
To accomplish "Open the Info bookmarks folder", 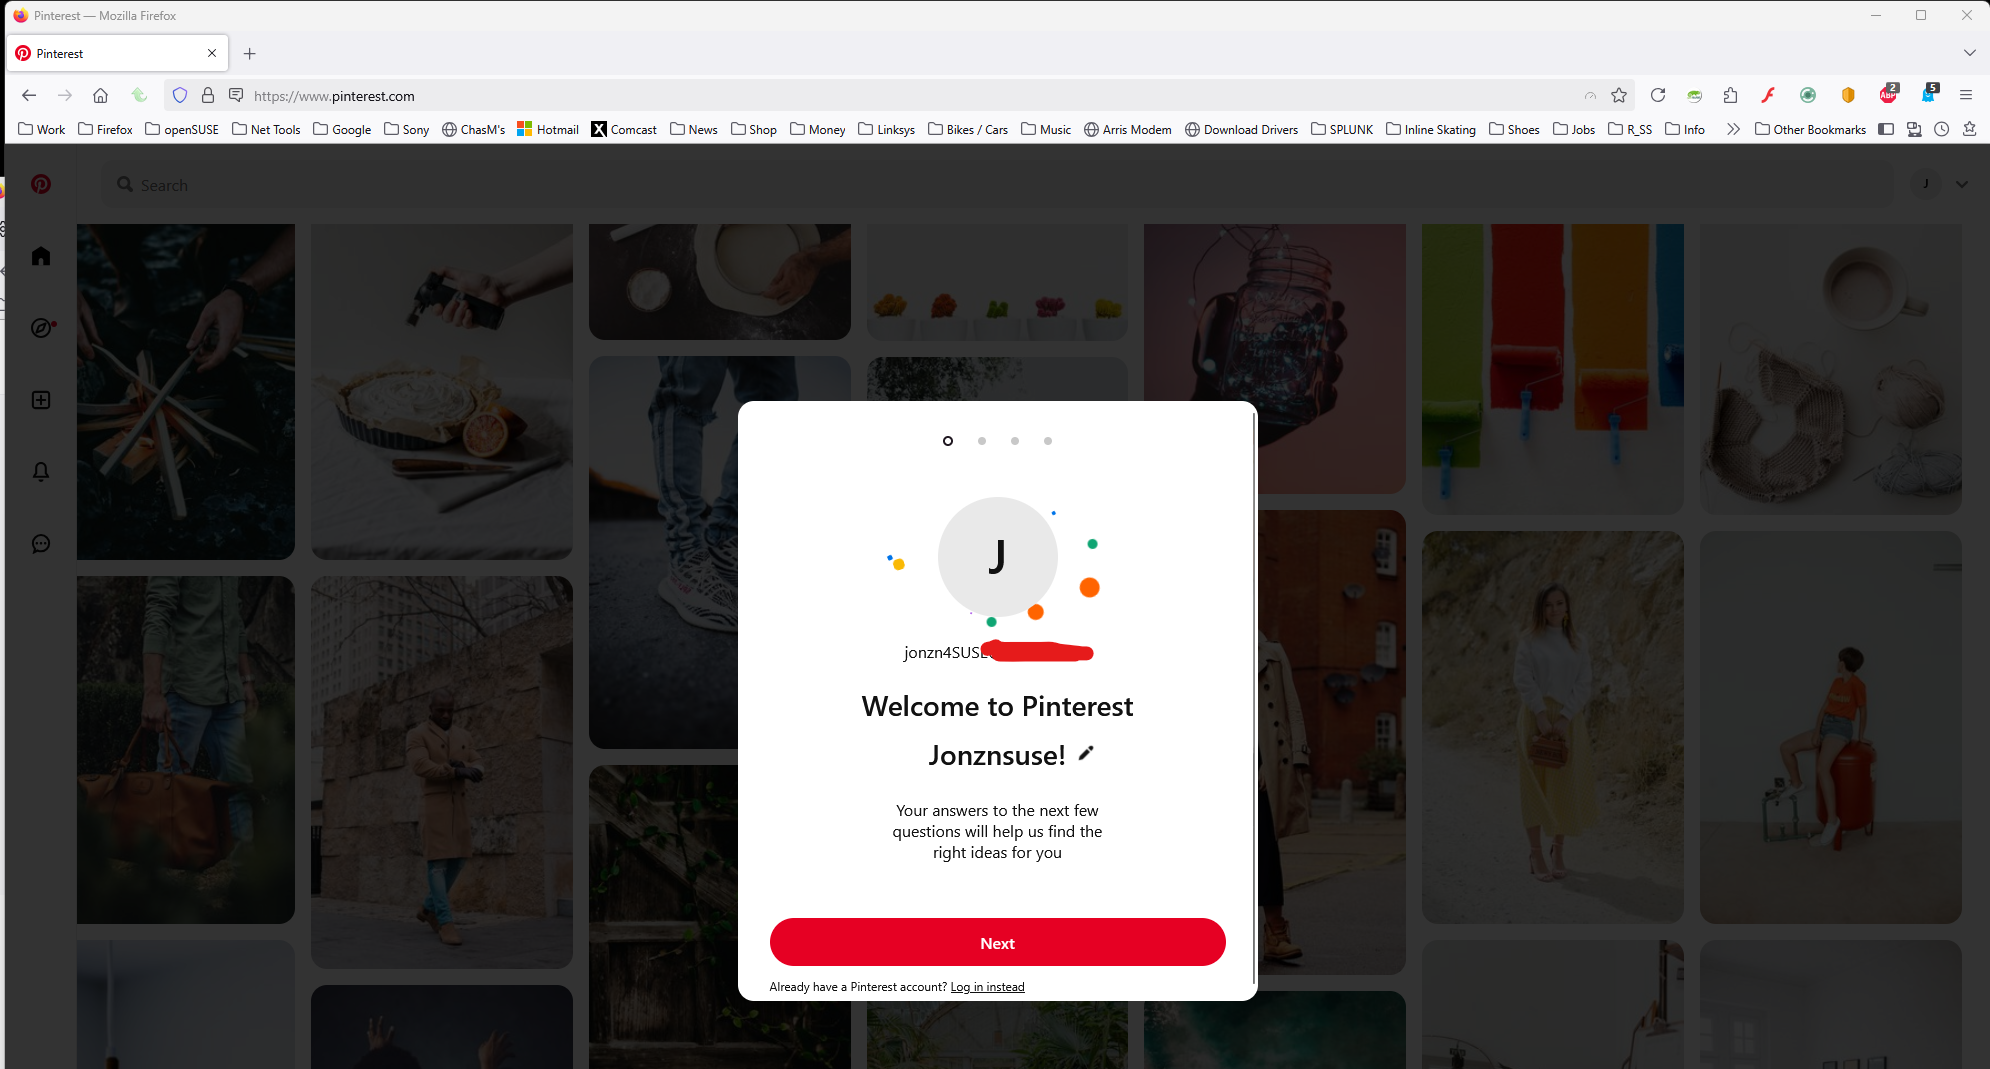I will pos(1685,130).
